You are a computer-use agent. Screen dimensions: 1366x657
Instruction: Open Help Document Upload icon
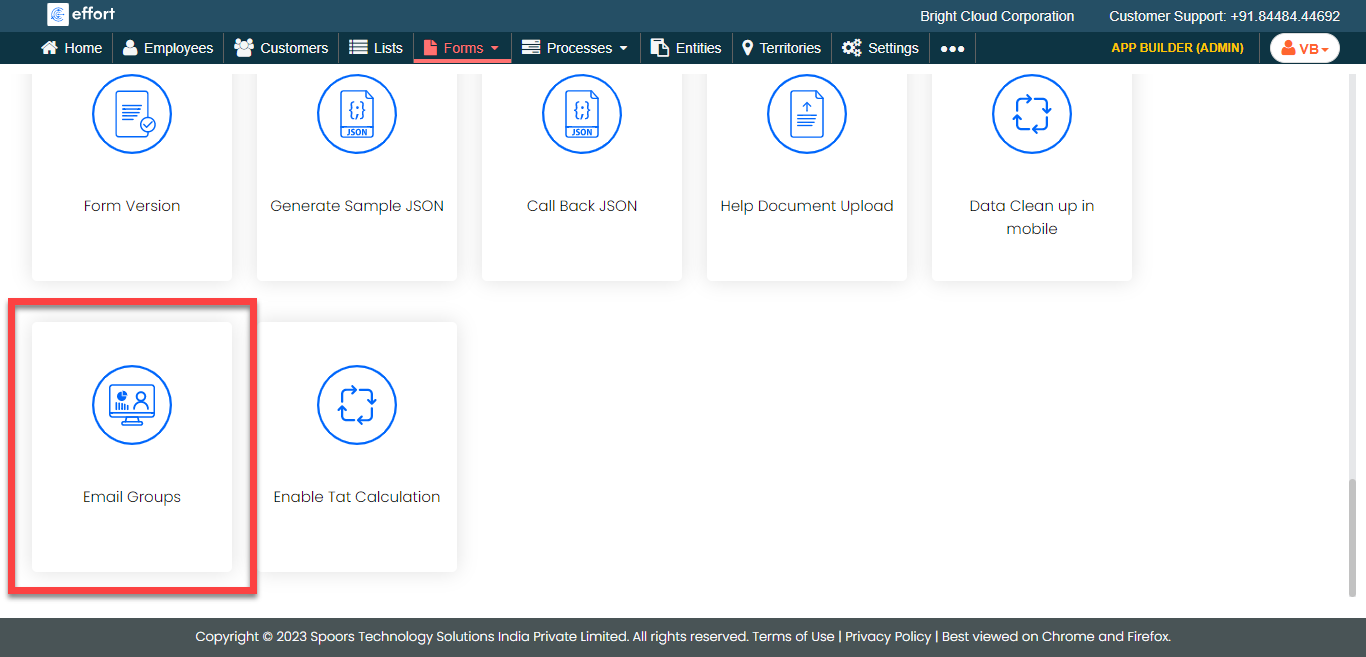coord(807,114)
